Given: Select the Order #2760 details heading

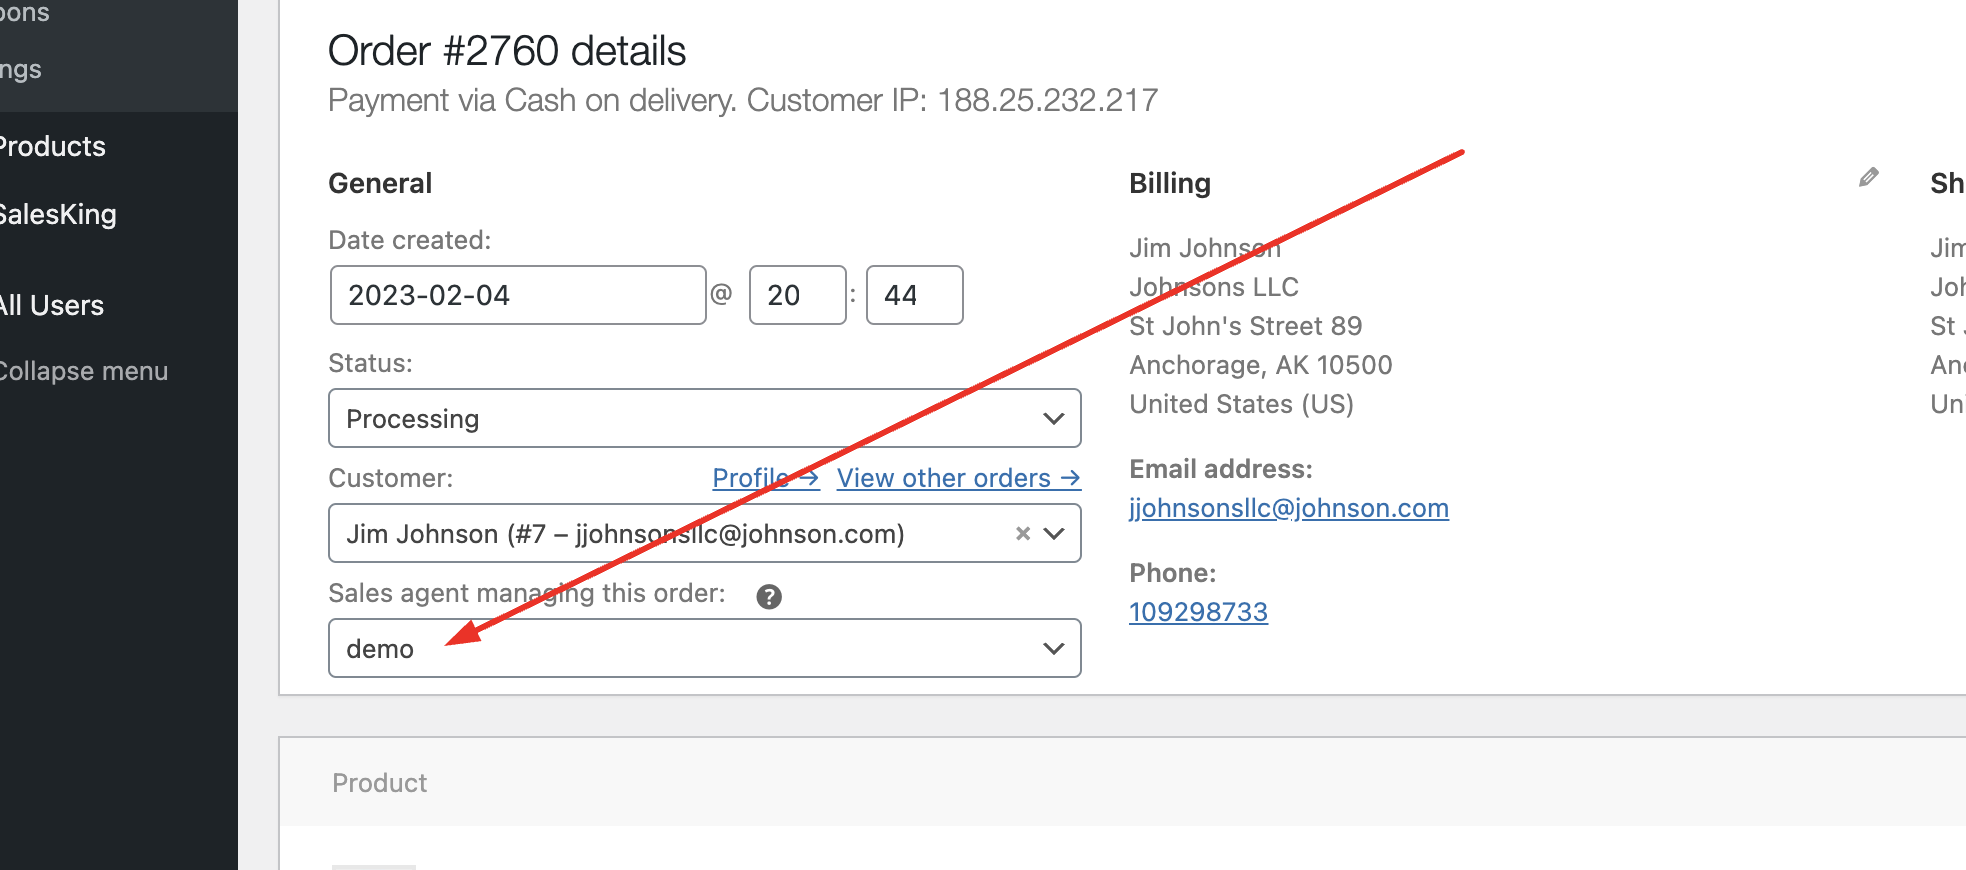Looking at the screenshot, I should click(507, 51).
